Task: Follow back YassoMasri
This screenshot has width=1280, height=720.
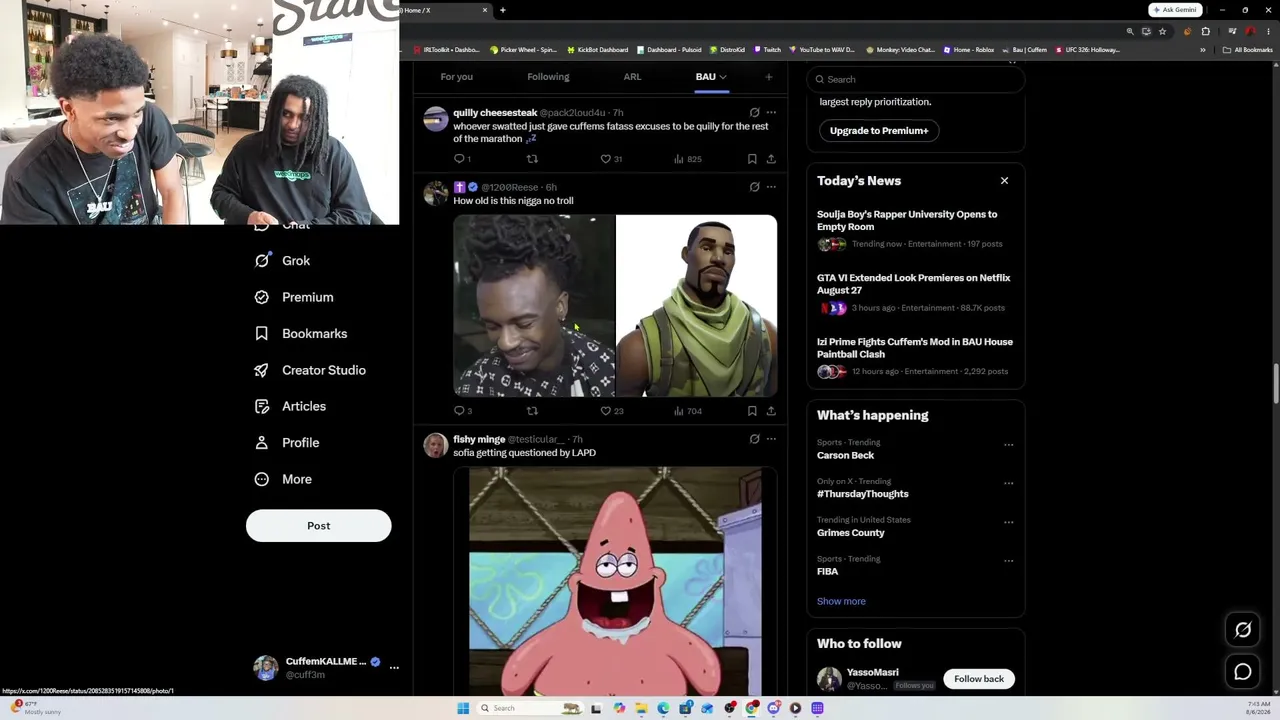Action: 979,679
